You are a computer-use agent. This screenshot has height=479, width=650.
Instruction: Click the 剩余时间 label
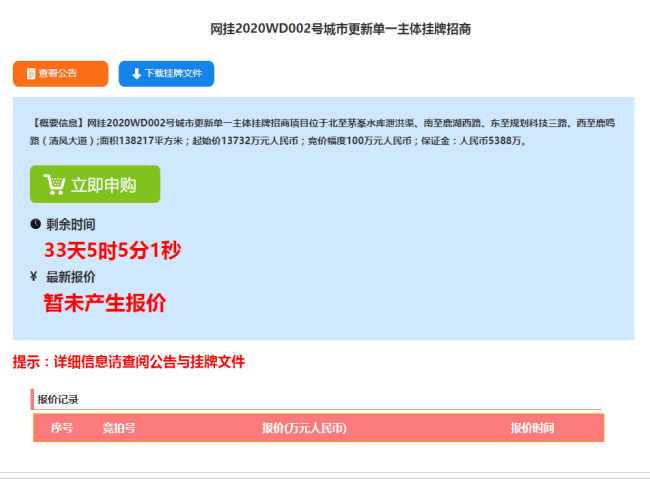[70, 225]
